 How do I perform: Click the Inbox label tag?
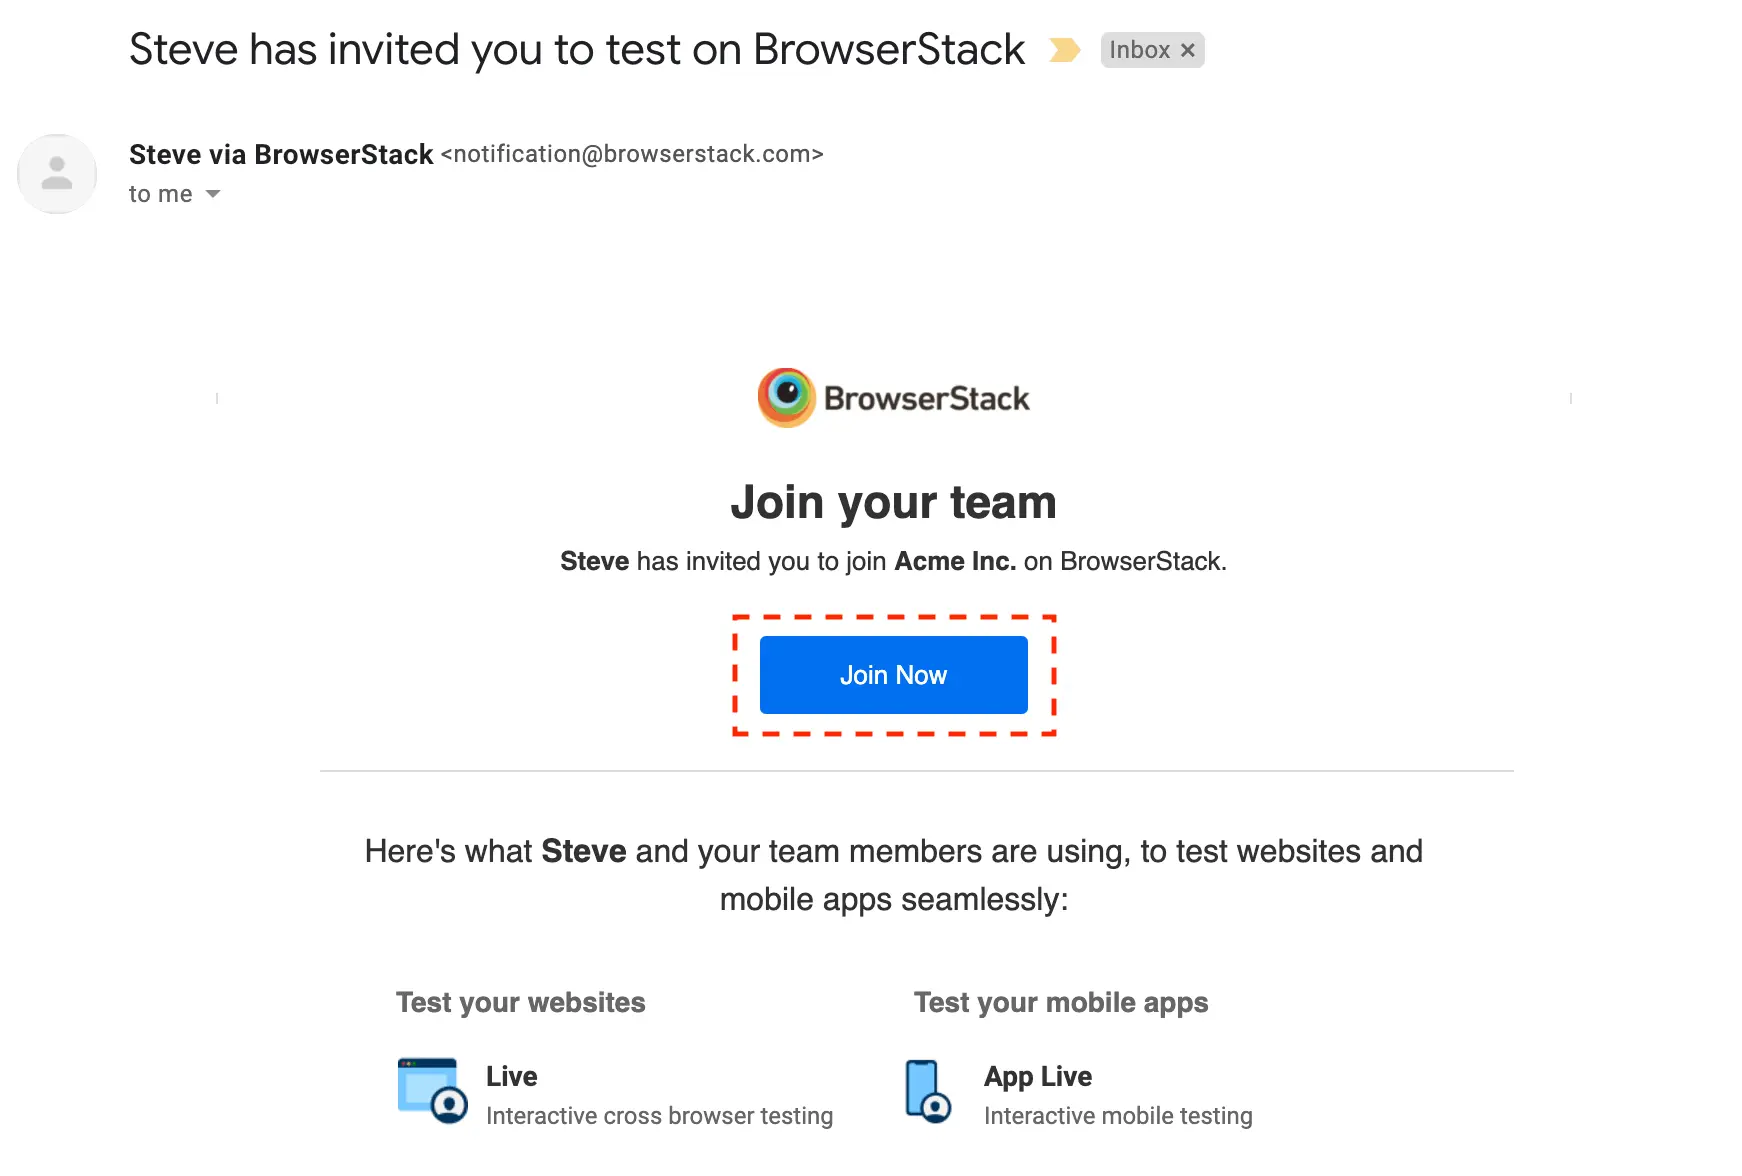pos(1139,50)
